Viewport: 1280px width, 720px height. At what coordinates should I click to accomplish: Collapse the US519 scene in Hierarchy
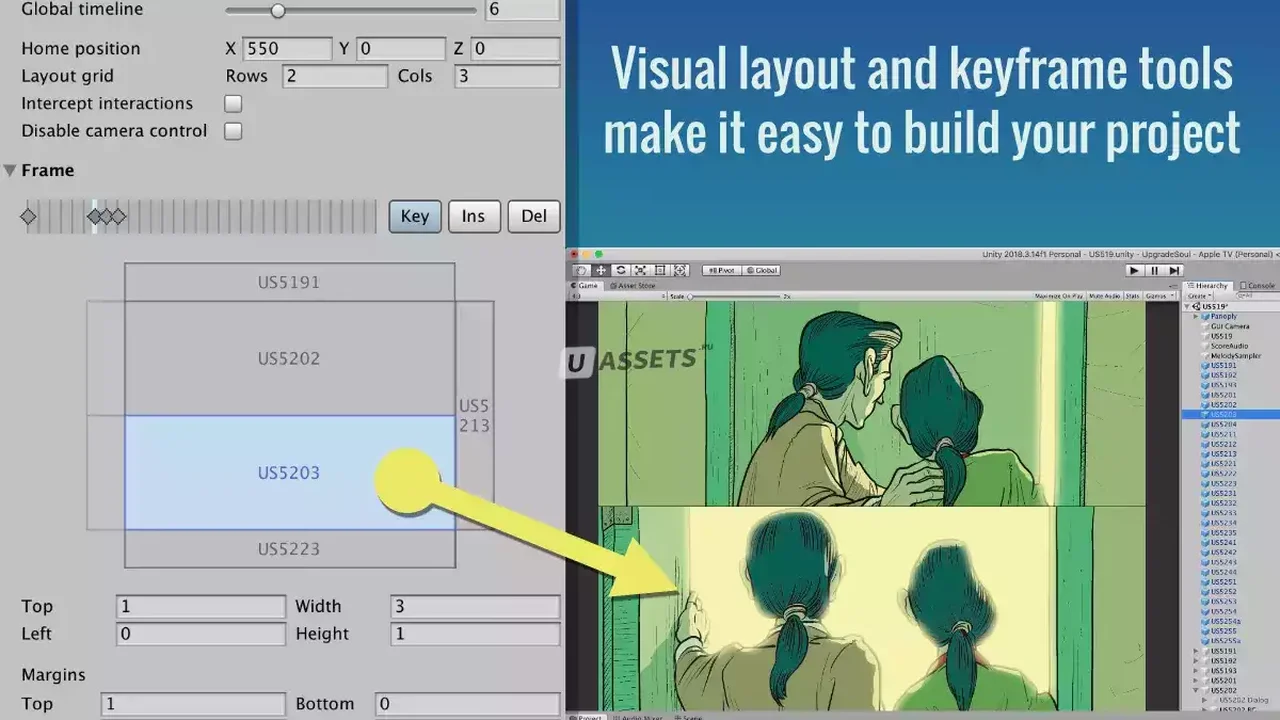[1186, 307]
